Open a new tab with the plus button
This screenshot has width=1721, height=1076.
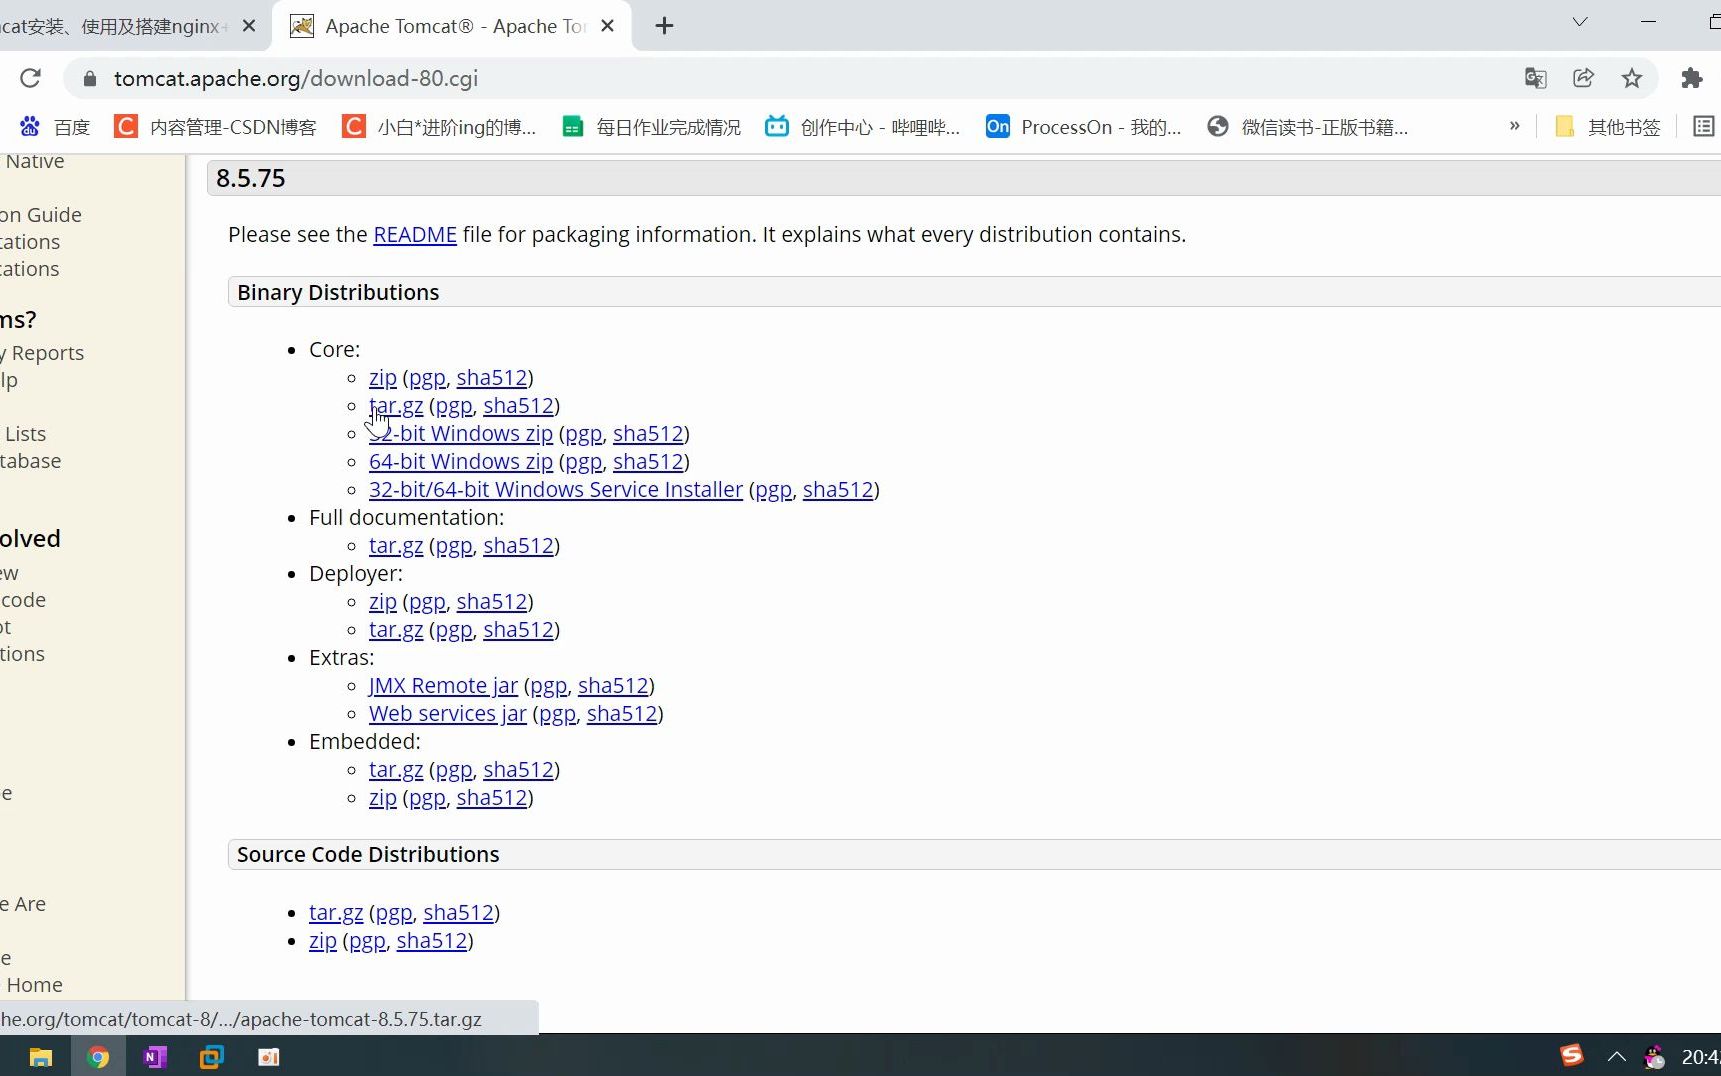point(664,26)
